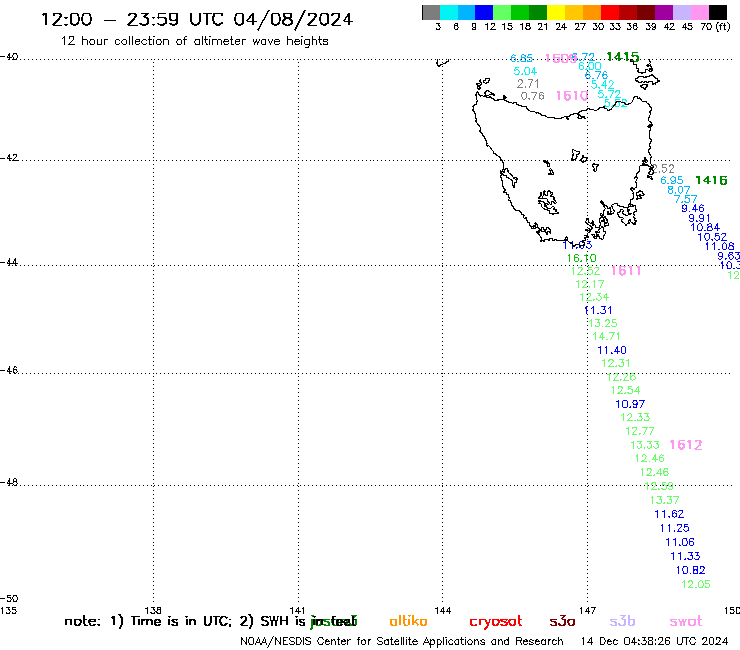The height and width of the screenshot is (650, 740).
Task: Click the green track time 1415
Action: click(622, 57)
